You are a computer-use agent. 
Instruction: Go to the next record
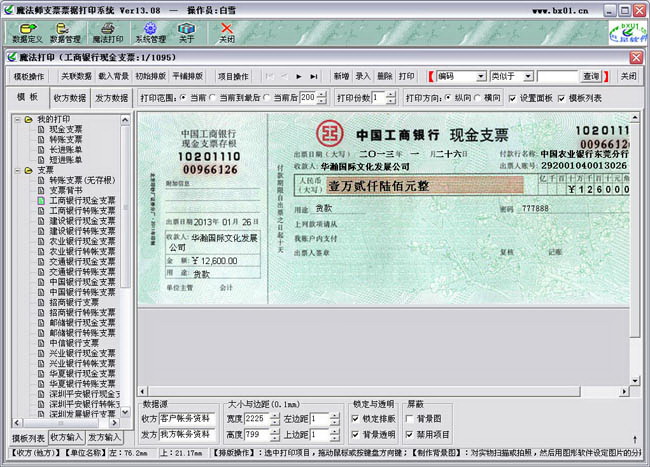298,76
